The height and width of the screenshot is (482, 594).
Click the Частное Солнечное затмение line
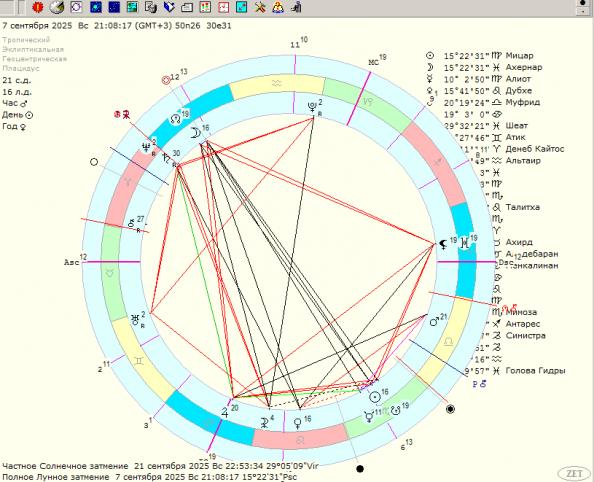160,466
